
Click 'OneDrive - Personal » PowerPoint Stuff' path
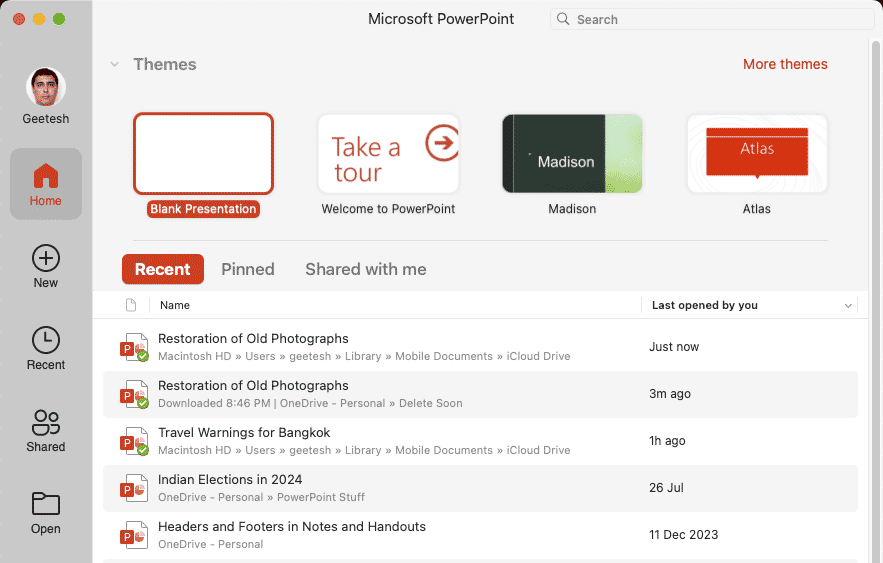click(261, 497)
